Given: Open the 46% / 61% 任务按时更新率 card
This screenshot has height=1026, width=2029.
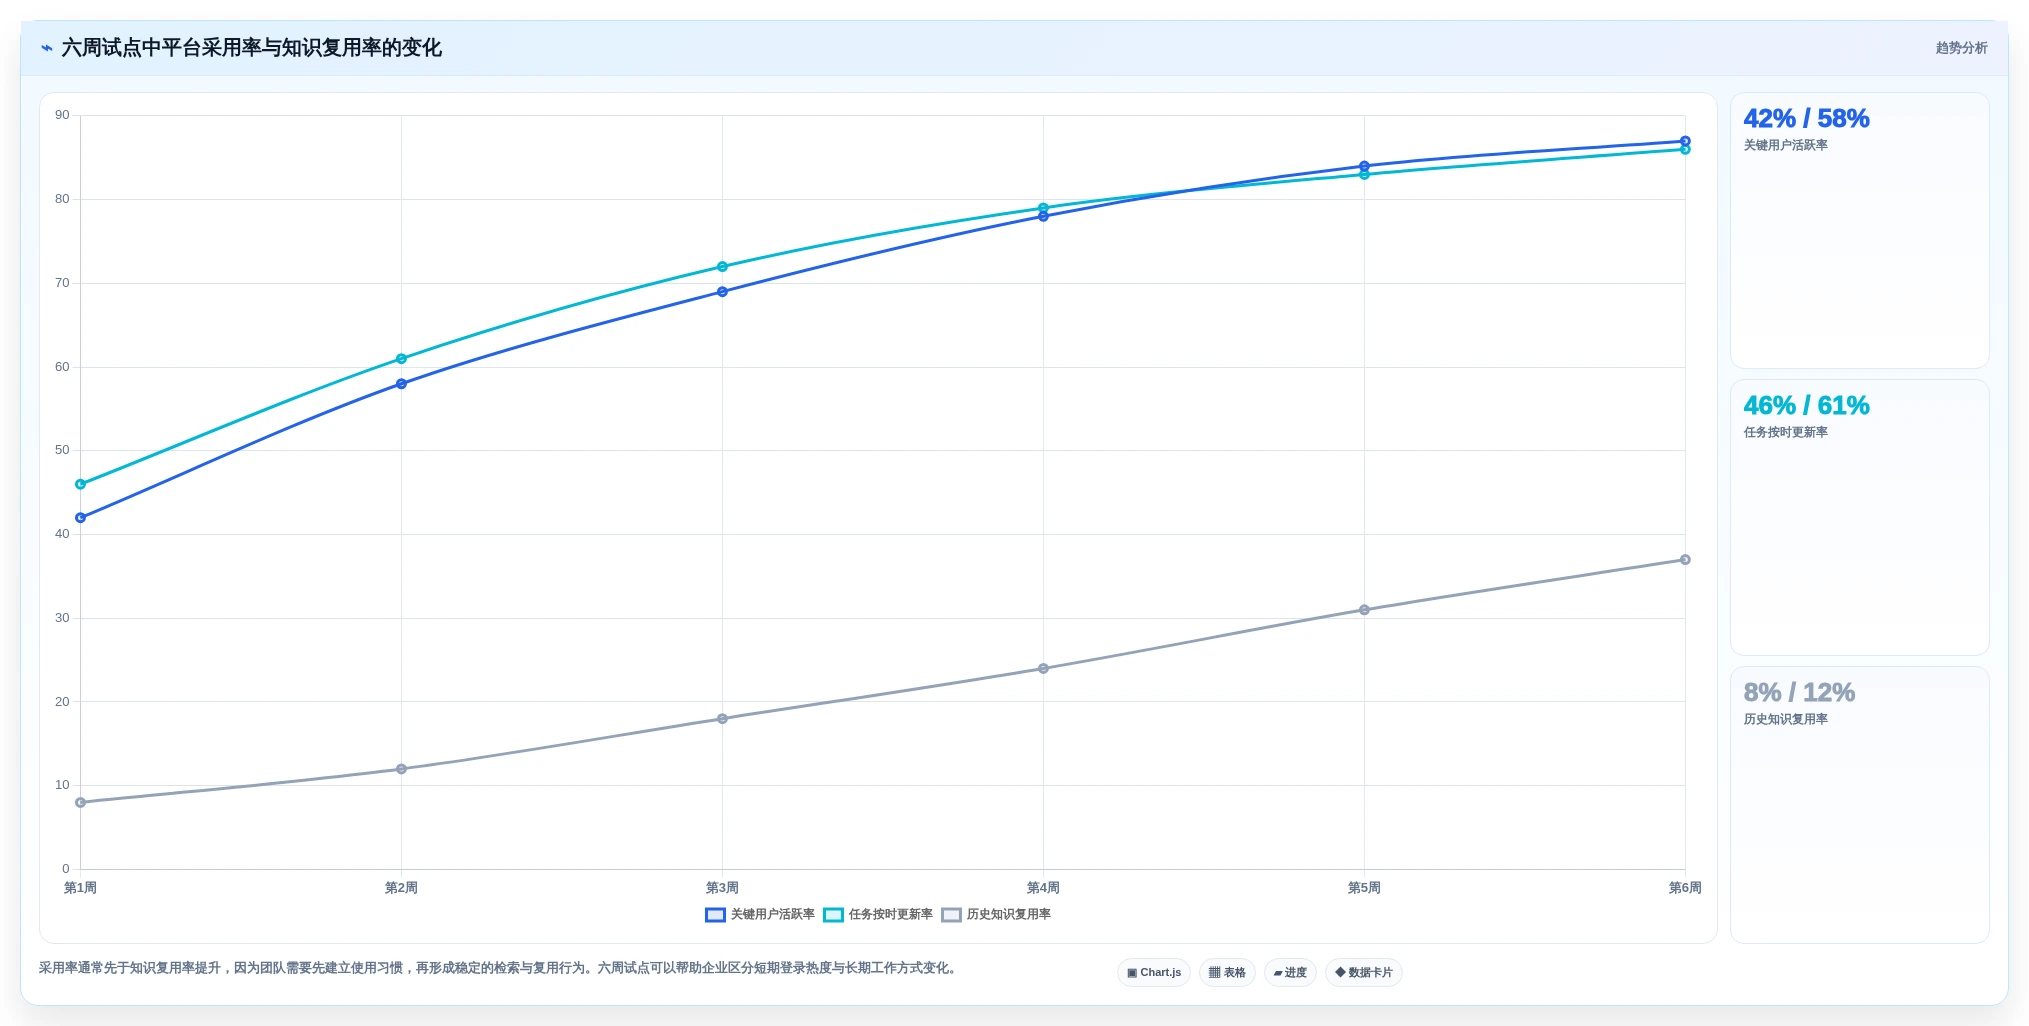Looking at the screenshot, I should (x=1859, y=518).
